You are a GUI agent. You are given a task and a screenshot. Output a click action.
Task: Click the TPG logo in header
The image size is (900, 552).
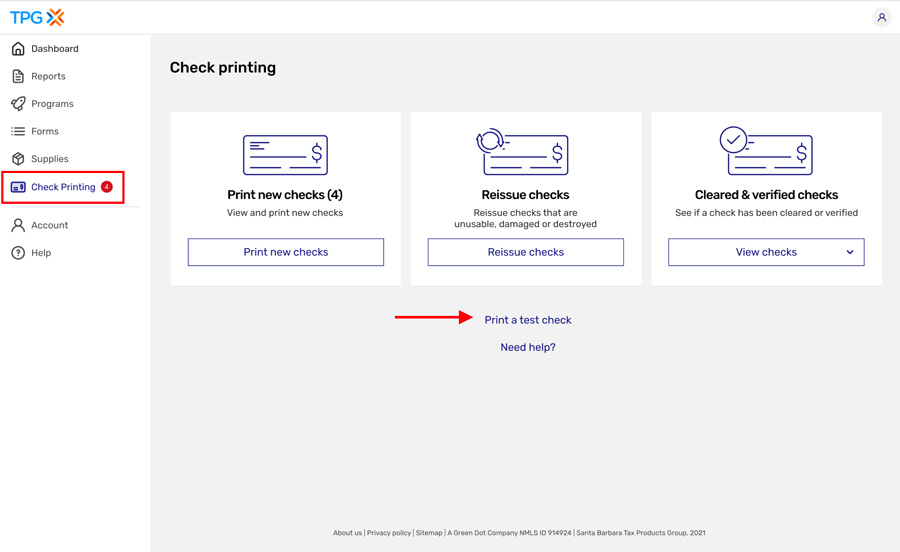click(37, 17)
